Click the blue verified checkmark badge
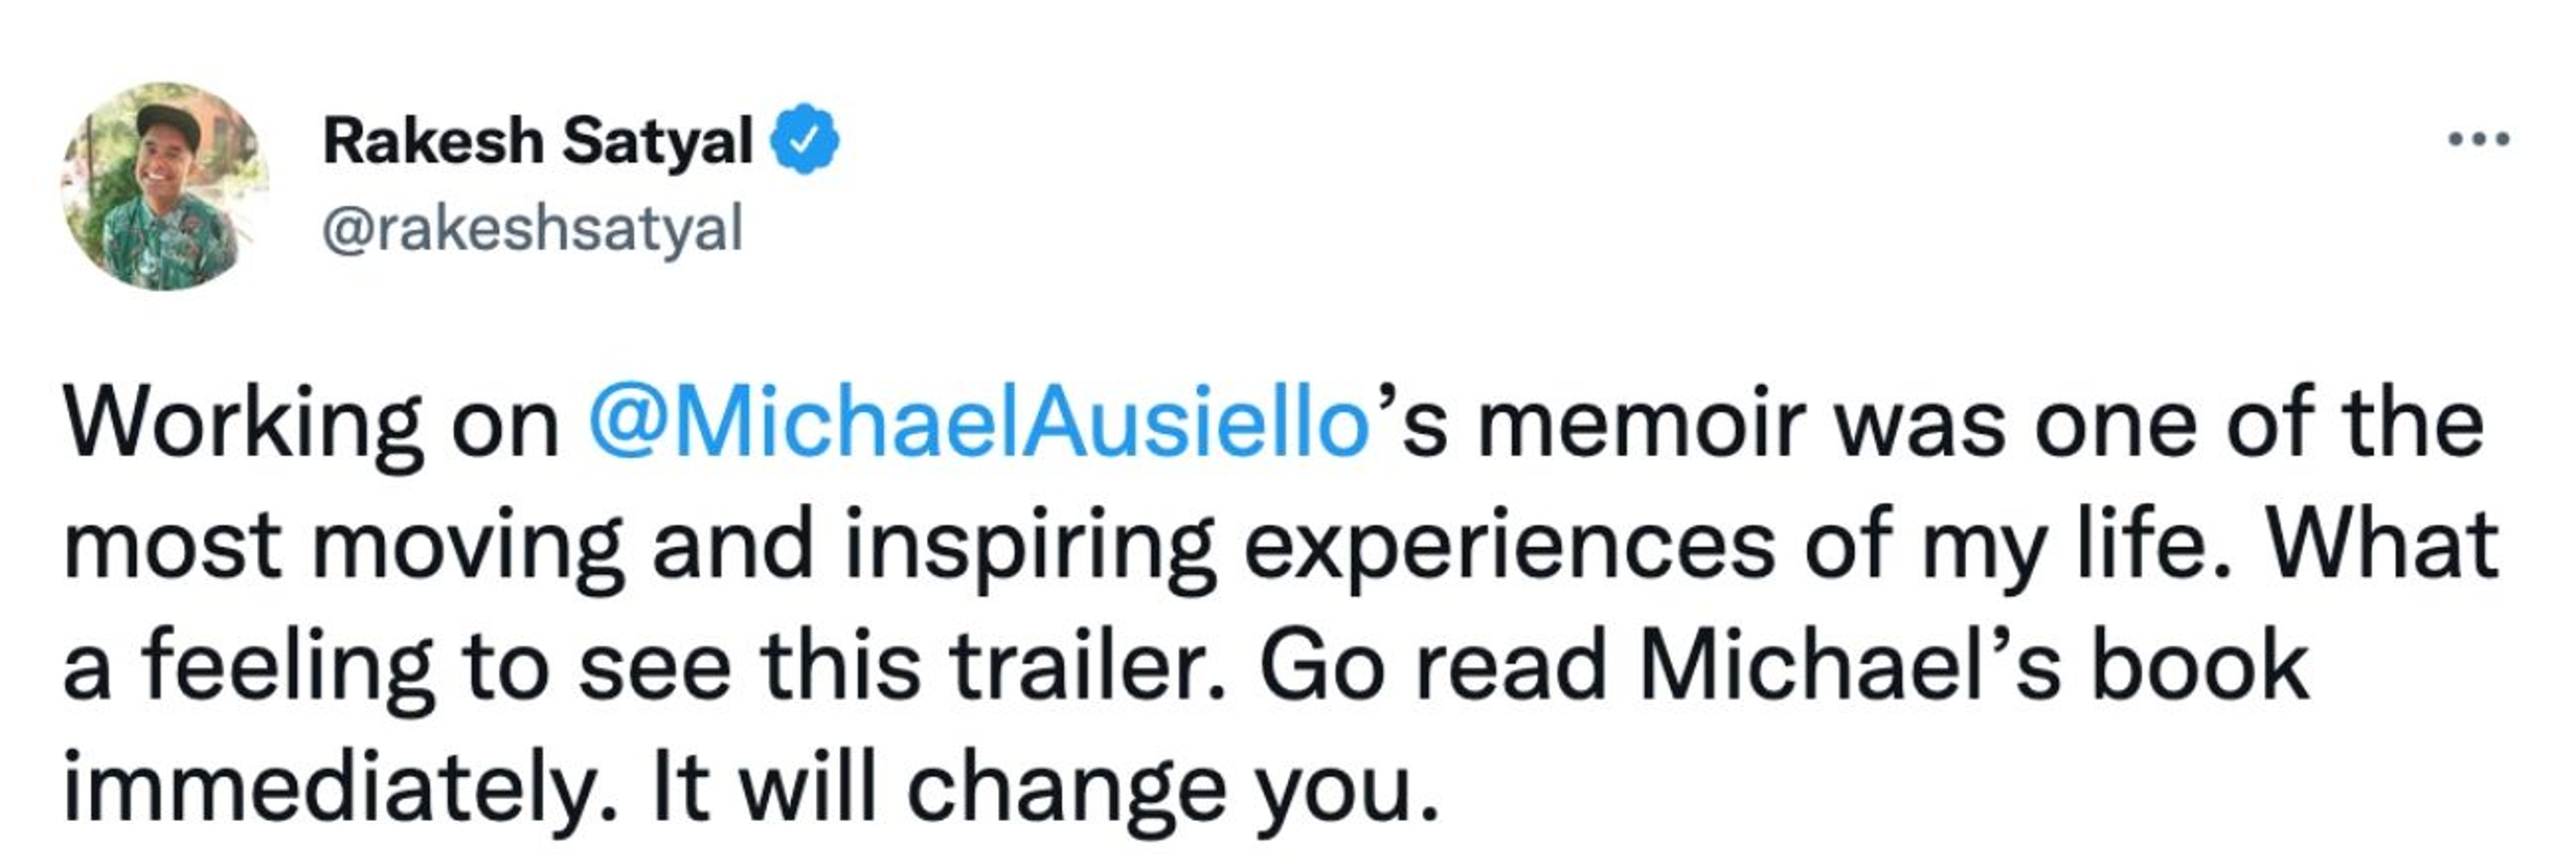 point(803,140)
